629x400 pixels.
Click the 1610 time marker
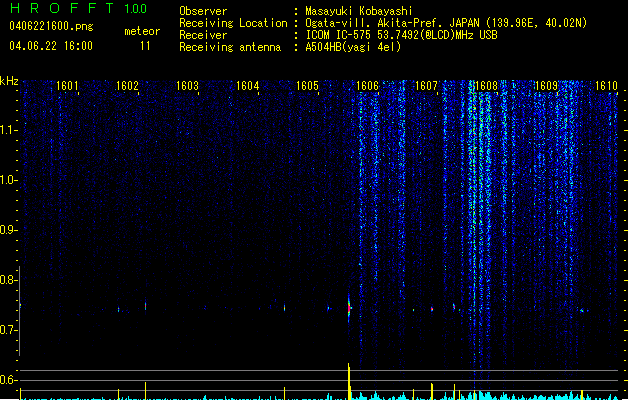606,86
